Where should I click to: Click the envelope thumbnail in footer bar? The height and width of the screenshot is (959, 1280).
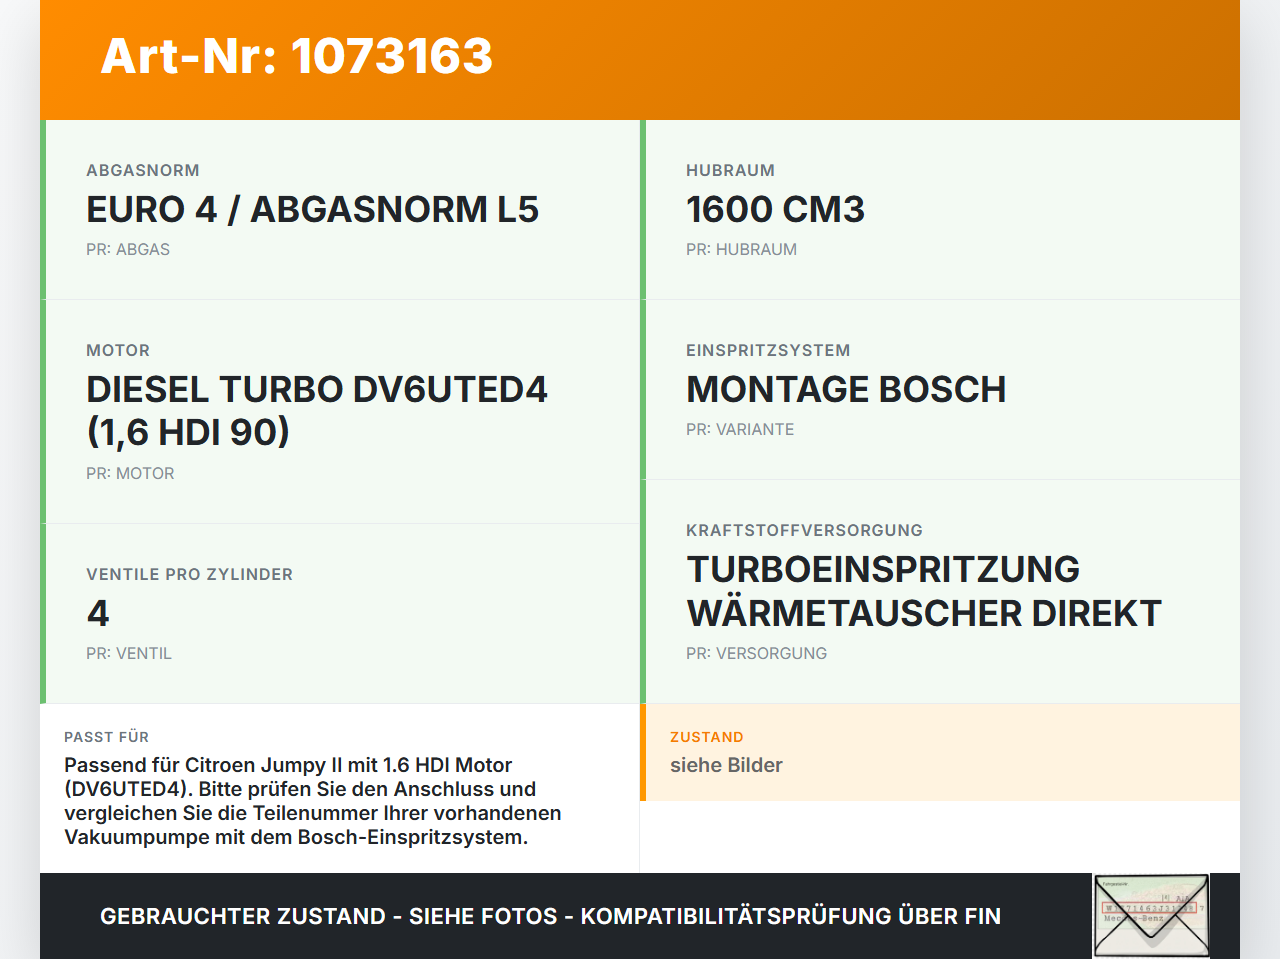pos(1152,916)
